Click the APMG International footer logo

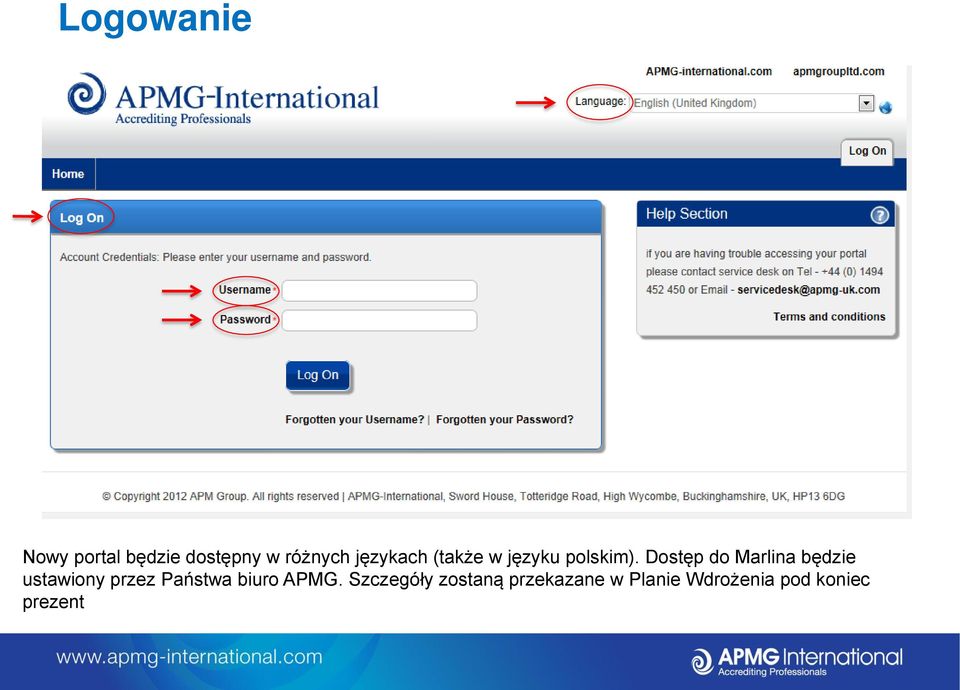tap(797, 661)
